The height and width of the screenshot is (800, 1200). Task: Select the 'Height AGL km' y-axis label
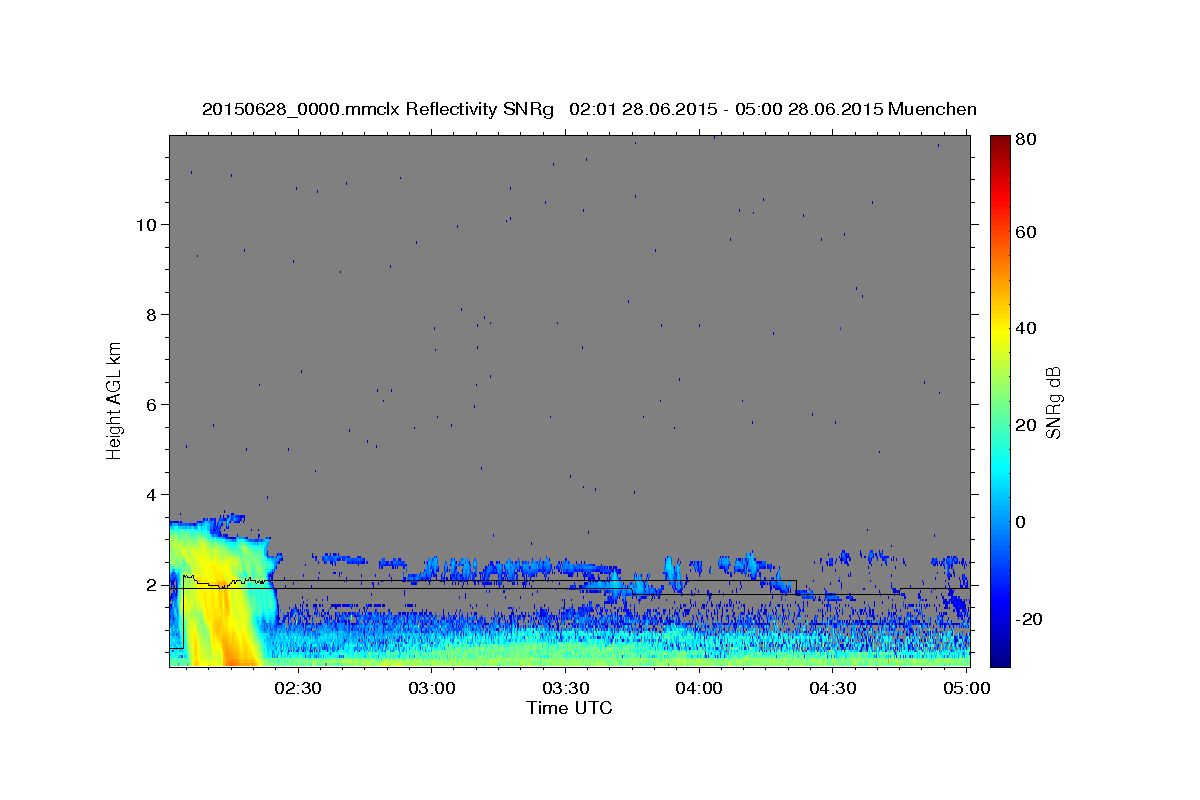coord(115,400)
